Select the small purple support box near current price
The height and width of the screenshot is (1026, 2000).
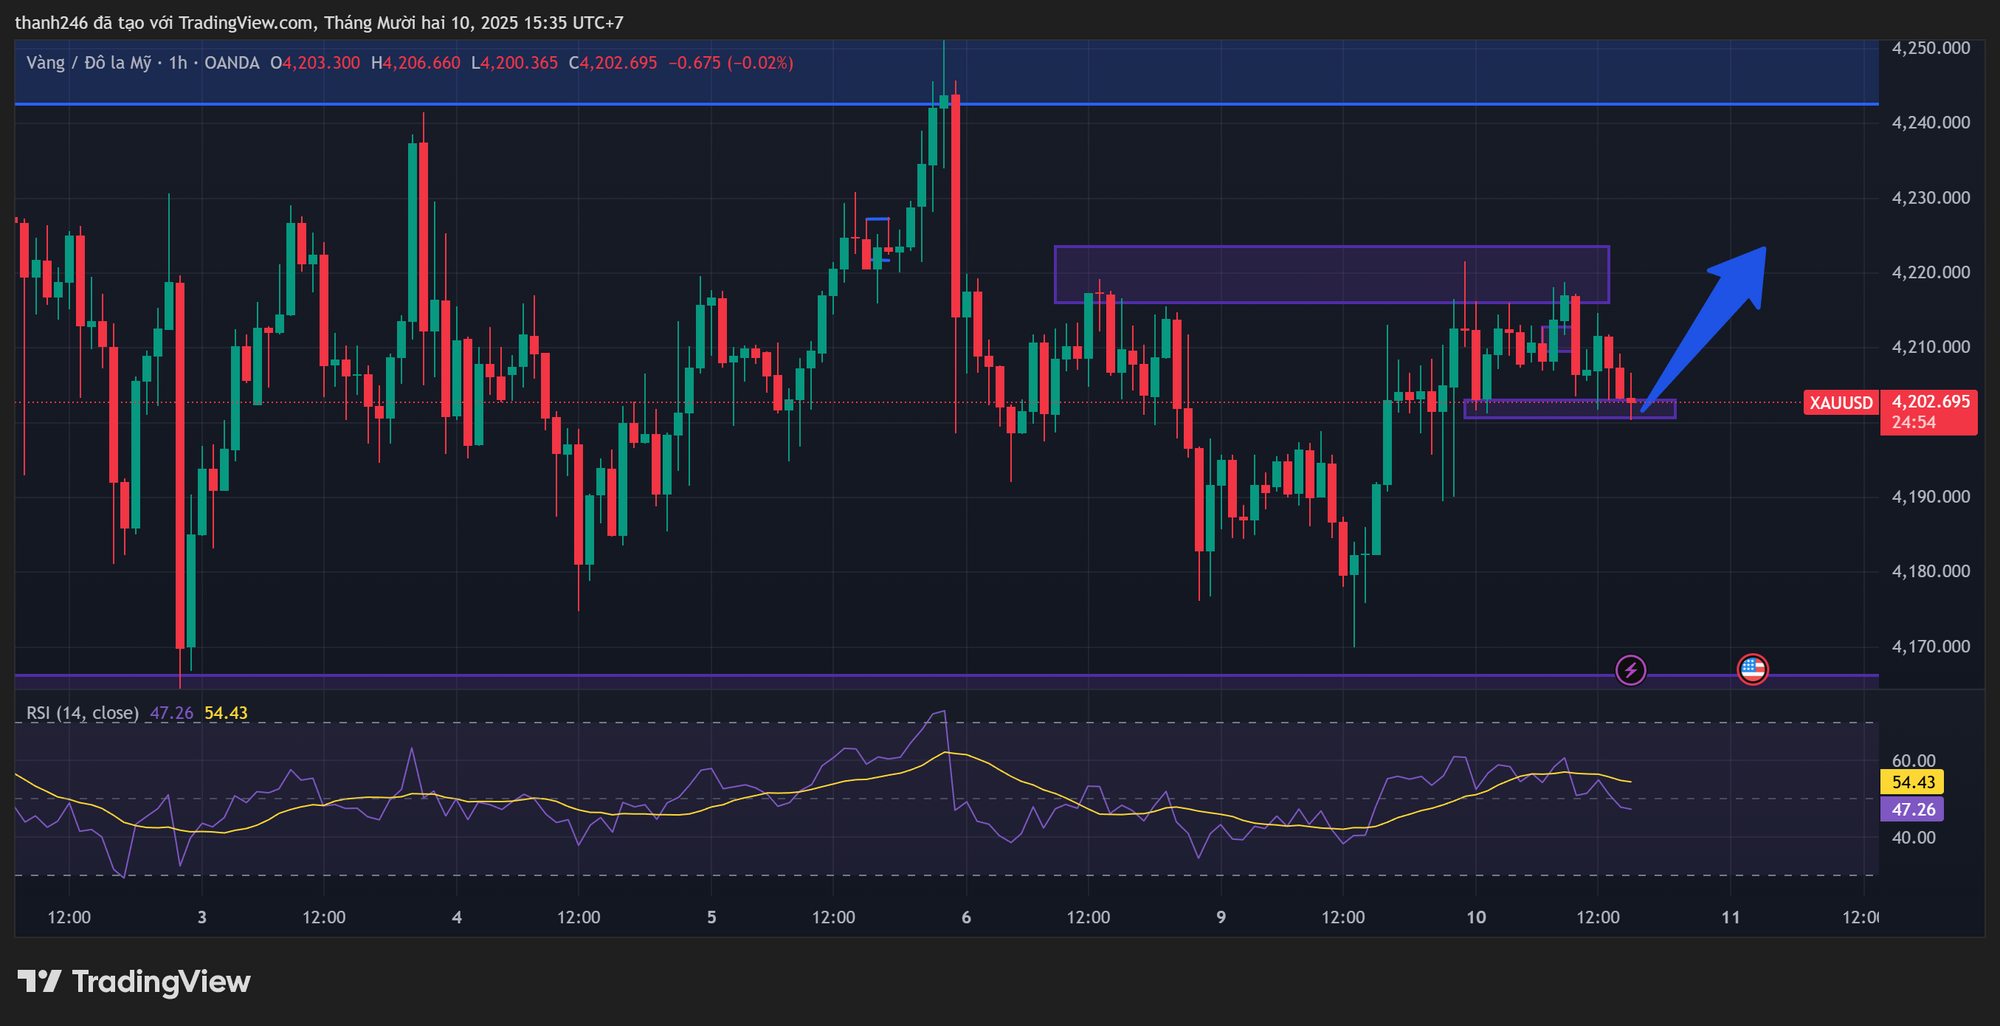pos(1568,409)
